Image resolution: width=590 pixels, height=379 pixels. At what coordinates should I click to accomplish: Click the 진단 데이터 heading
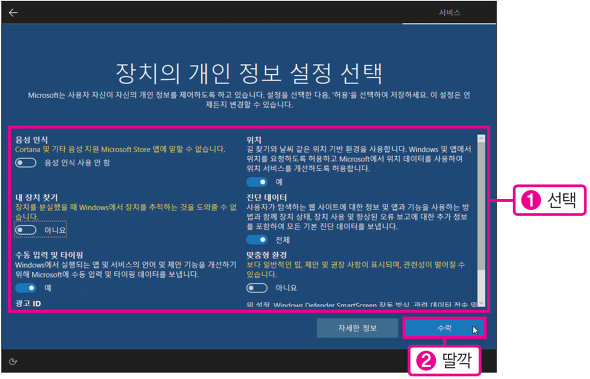pyautogui.click(x=267, y=198)
